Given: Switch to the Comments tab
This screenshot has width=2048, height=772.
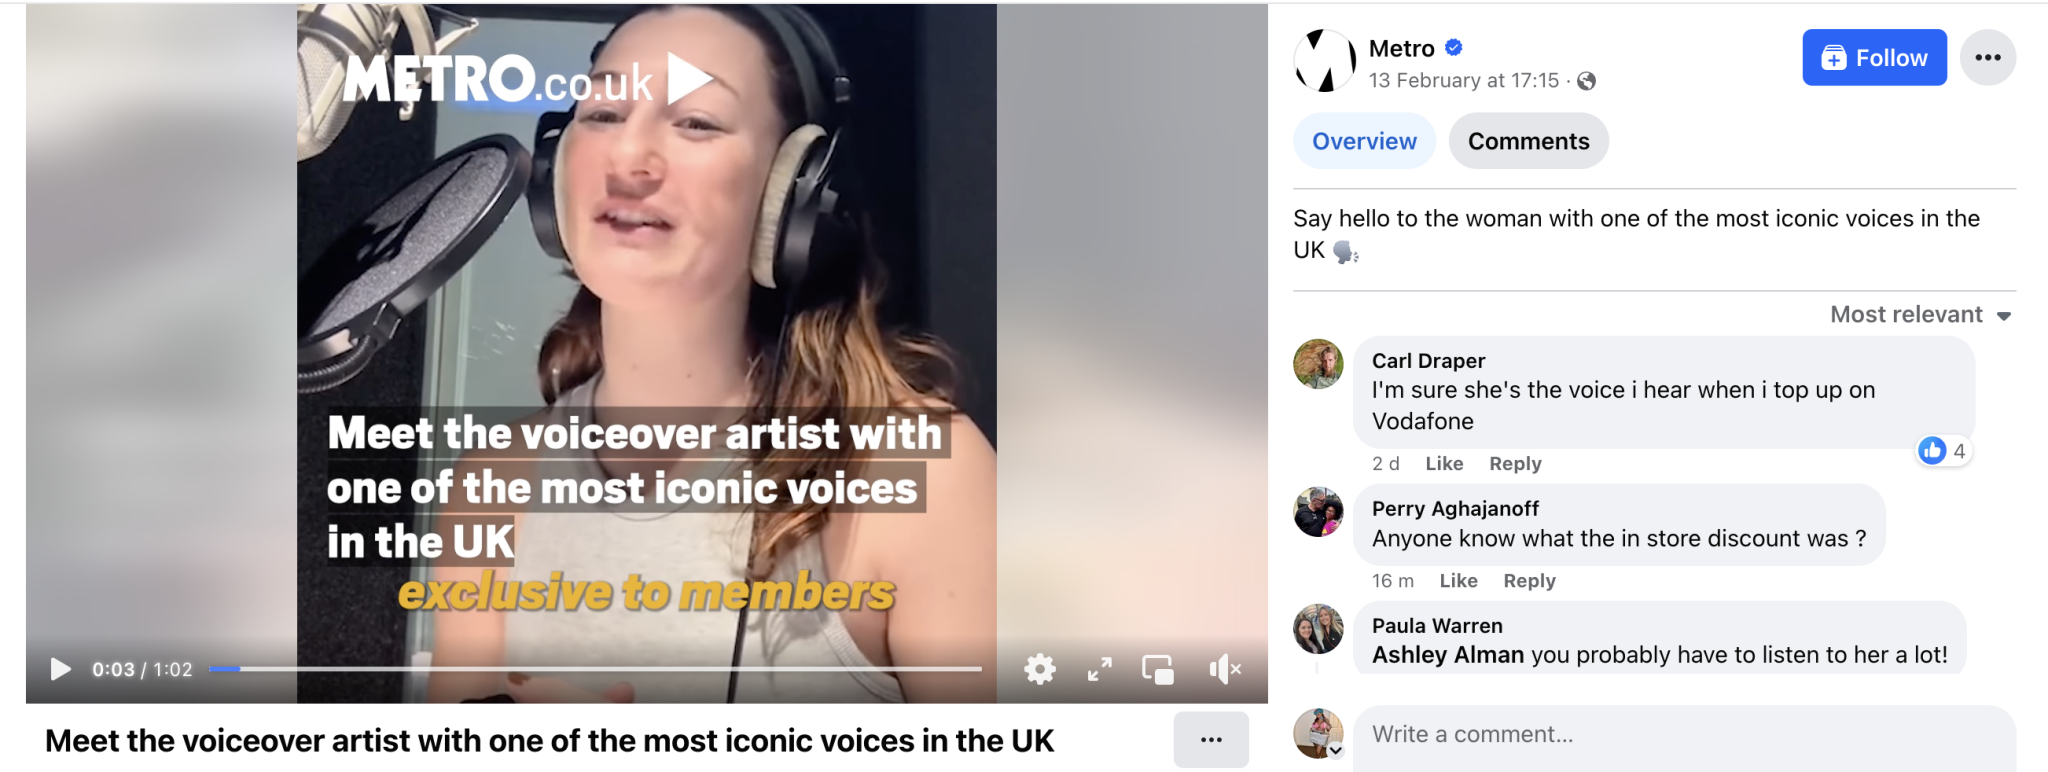Looking at the screenshot, I should pos(1528,141).
